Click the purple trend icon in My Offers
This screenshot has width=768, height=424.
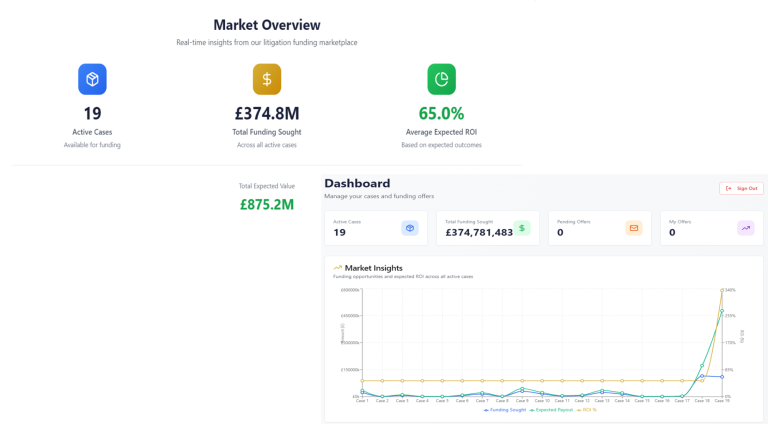pos(746,228)
